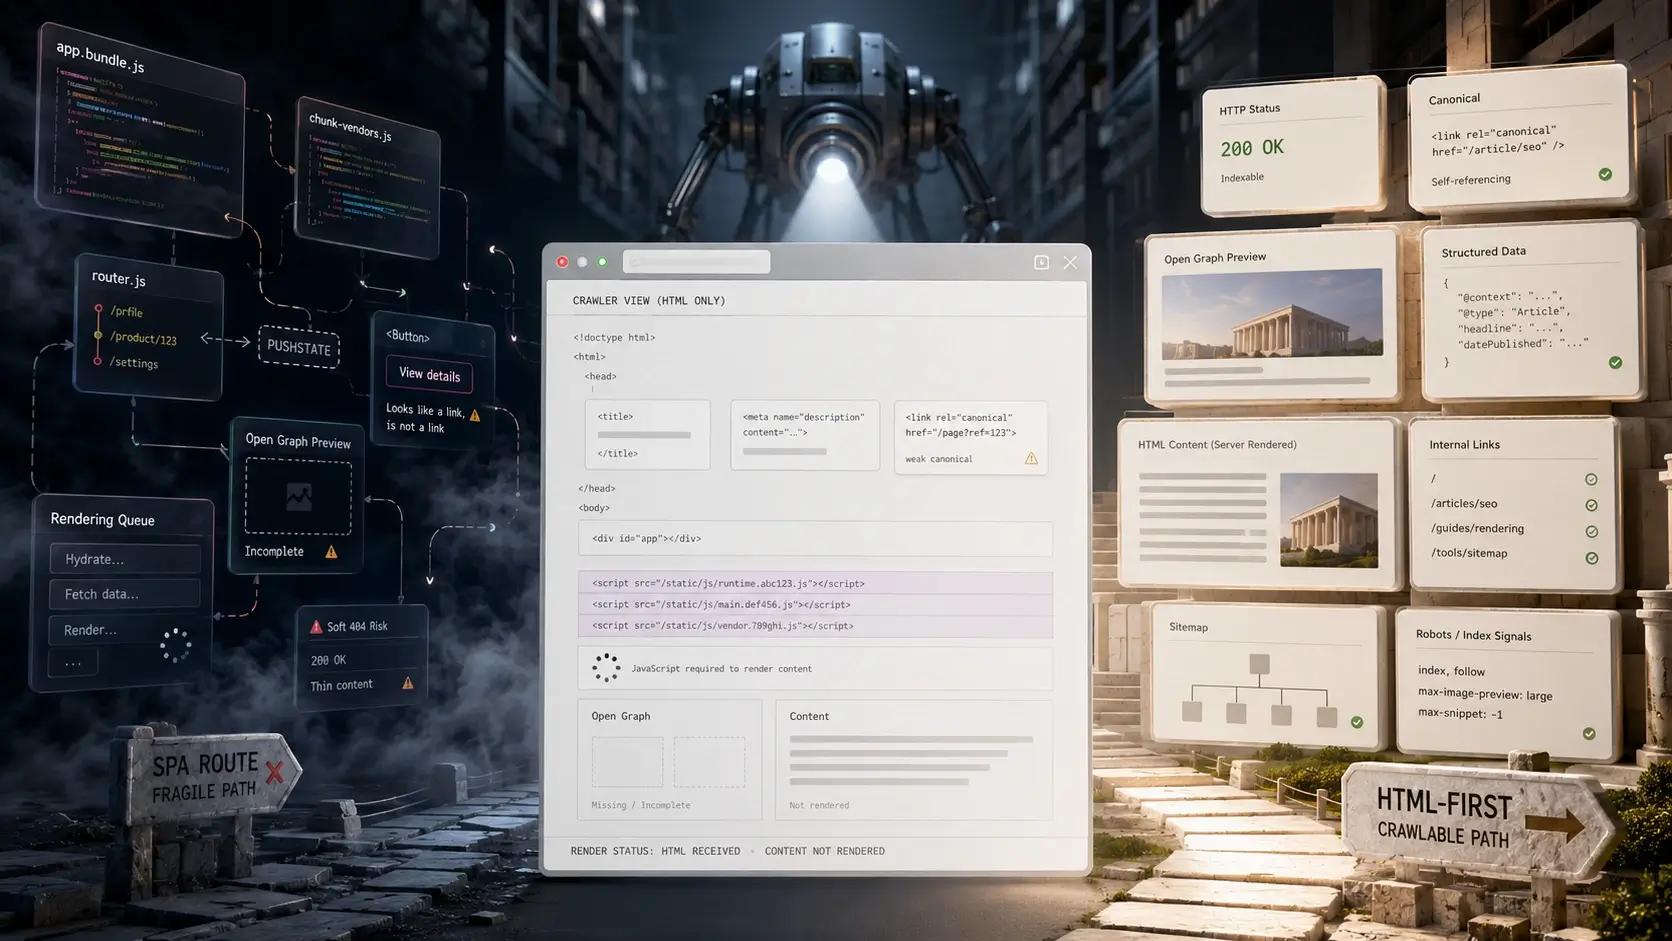This screenshot has width=1672, height=941.
Task: Click the green check on the Sitemap card
Action: [x=1357, y=722]
